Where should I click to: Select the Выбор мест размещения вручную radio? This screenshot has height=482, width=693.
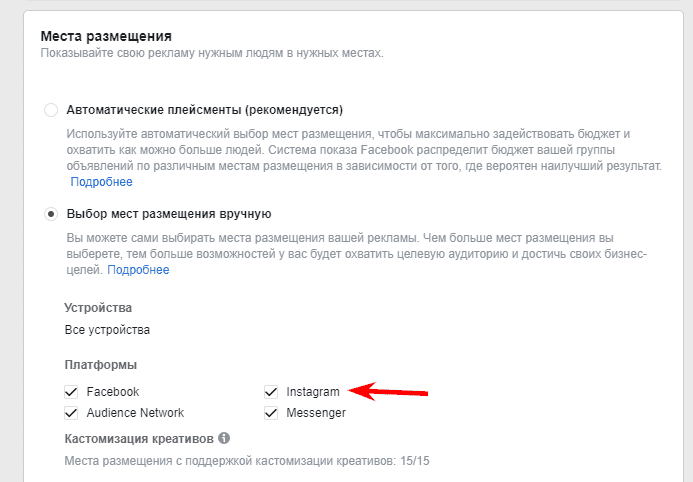(x=51, y=214)
